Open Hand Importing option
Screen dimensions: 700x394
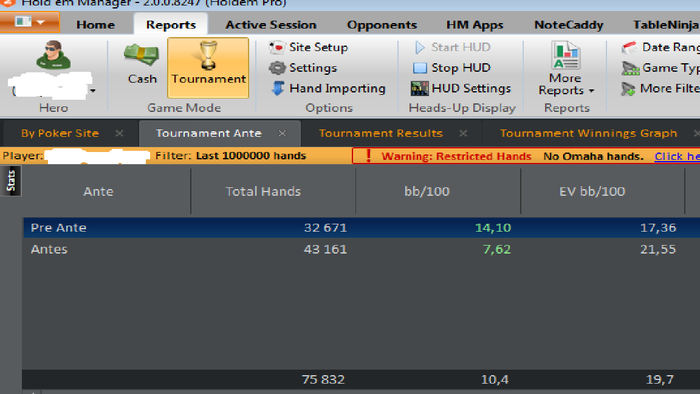328,88
